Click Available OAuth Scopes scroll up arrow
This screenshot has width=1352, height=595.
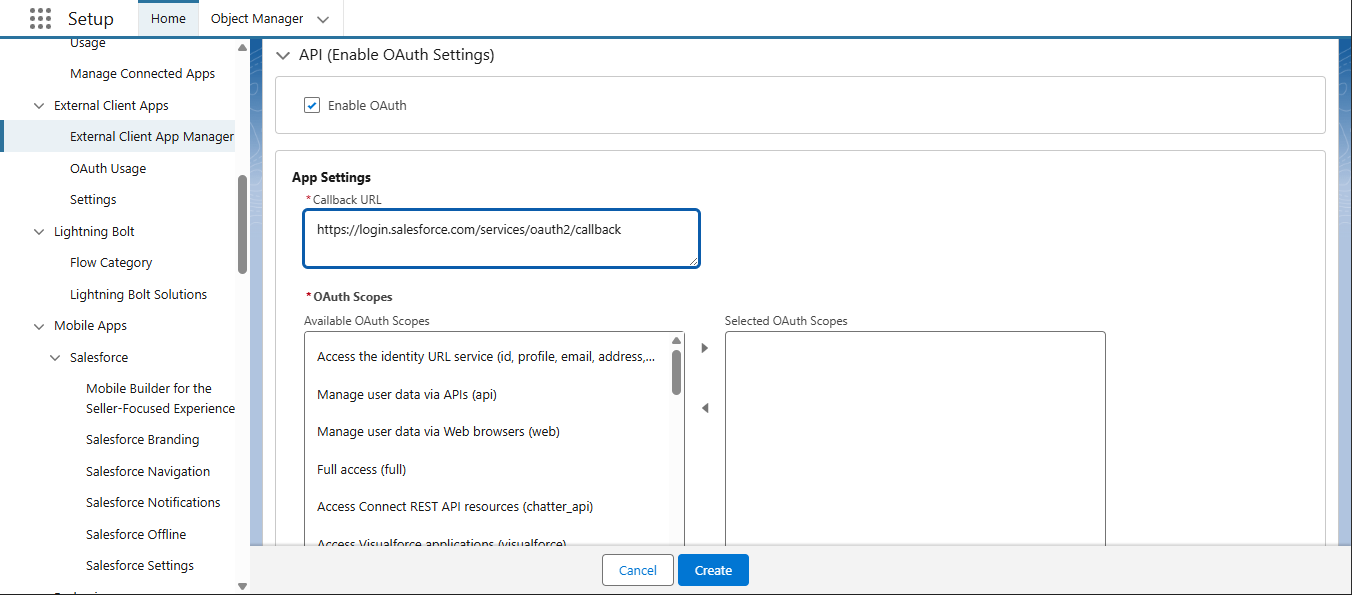point(677,341)
